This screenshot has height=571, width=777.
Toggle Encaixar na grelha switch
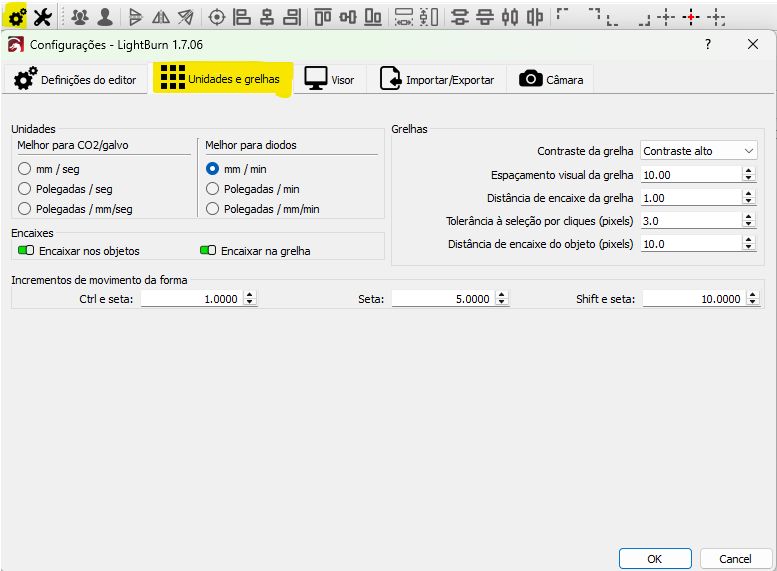coord(208,251)
